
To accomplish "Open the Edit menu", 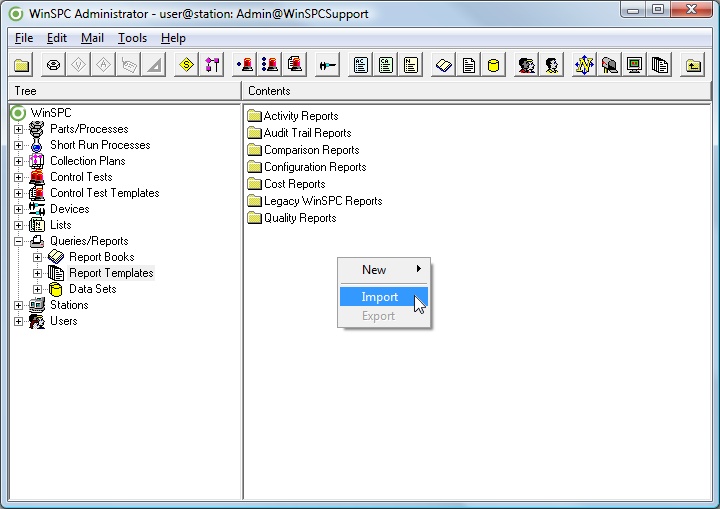I will click(x=57, y=38).
